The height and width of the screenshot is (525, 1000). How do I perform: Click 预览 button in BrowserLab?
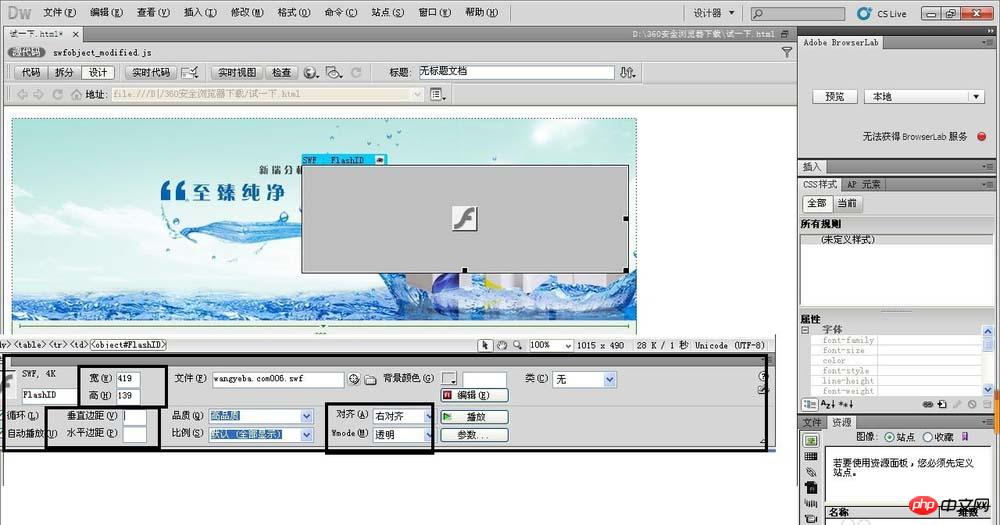coord(834,96)
